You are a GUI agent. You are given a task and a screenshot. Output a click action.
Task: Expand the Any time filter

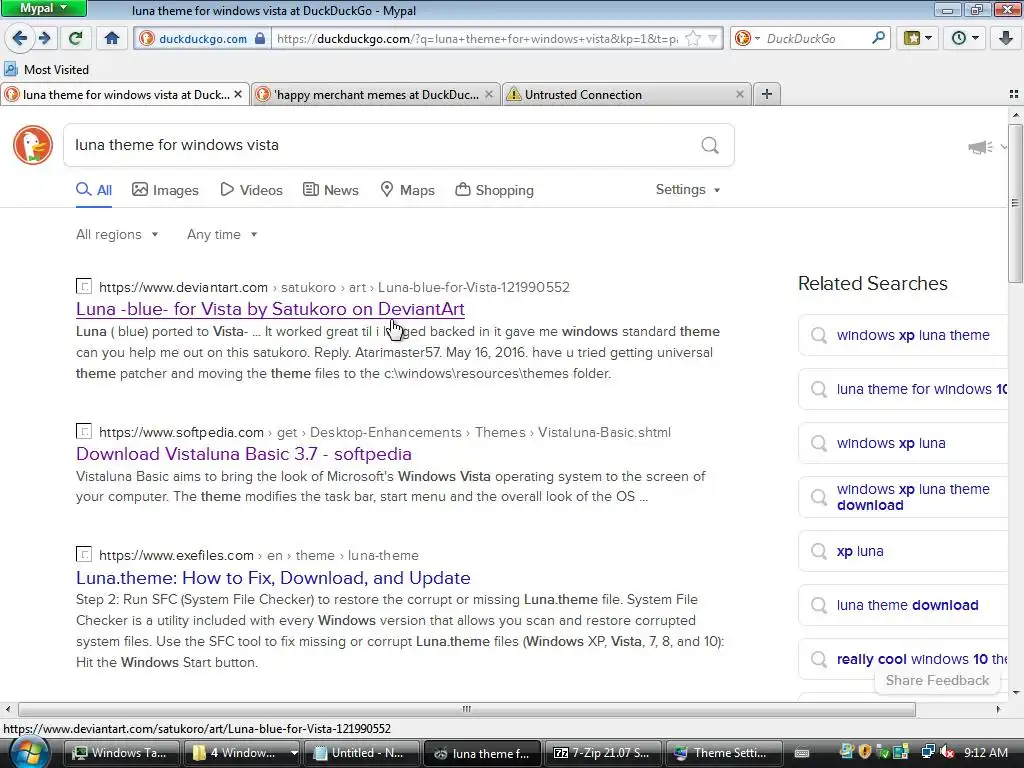click(x=222, y=234)
